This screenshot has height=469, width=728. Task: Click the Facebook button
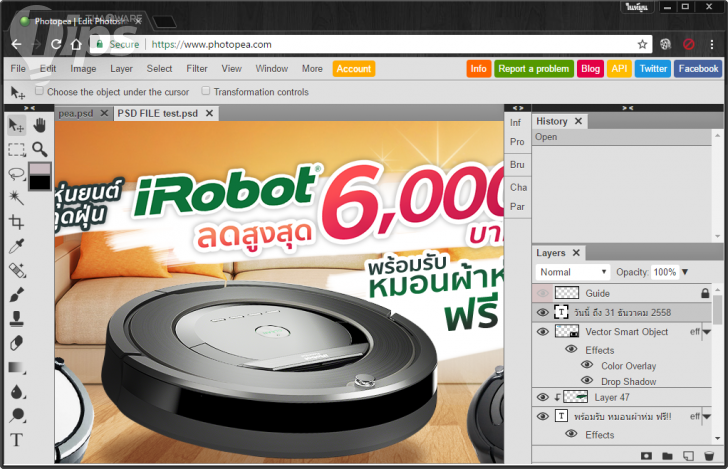pos(698,69)
